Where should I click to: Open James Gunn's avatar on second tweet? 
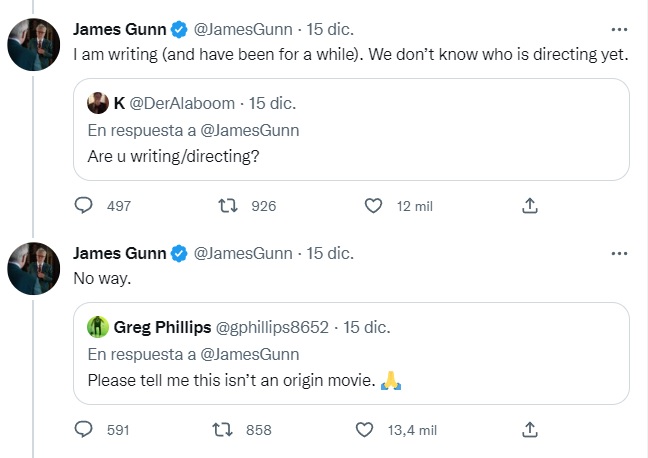click(x=33, y=269)
